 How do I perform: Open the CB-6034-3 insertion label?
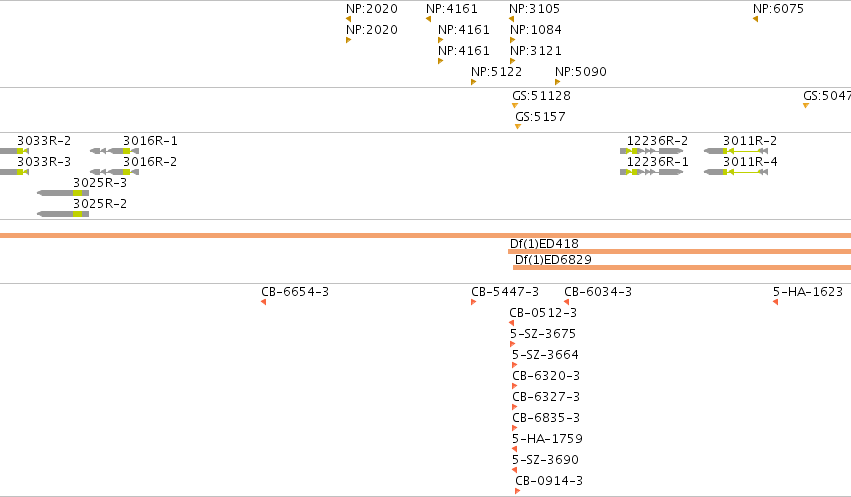tap(598, 292)
